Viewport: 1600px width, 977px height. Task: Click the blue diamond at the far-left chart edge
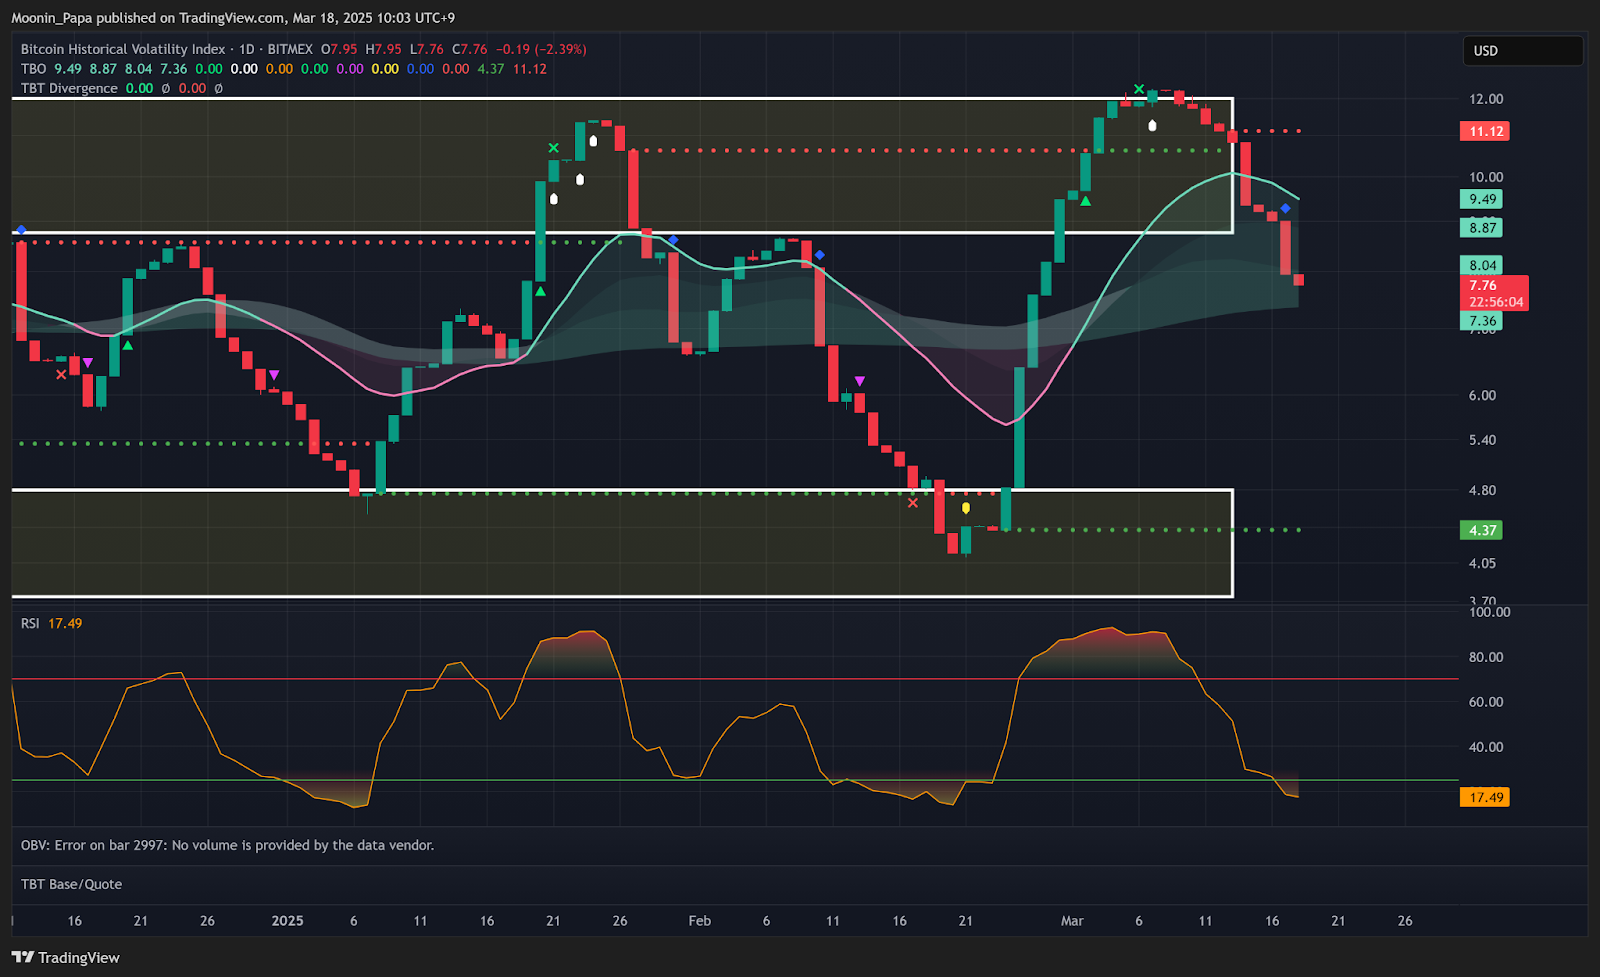pyautogui.click(x=21, y=230)
